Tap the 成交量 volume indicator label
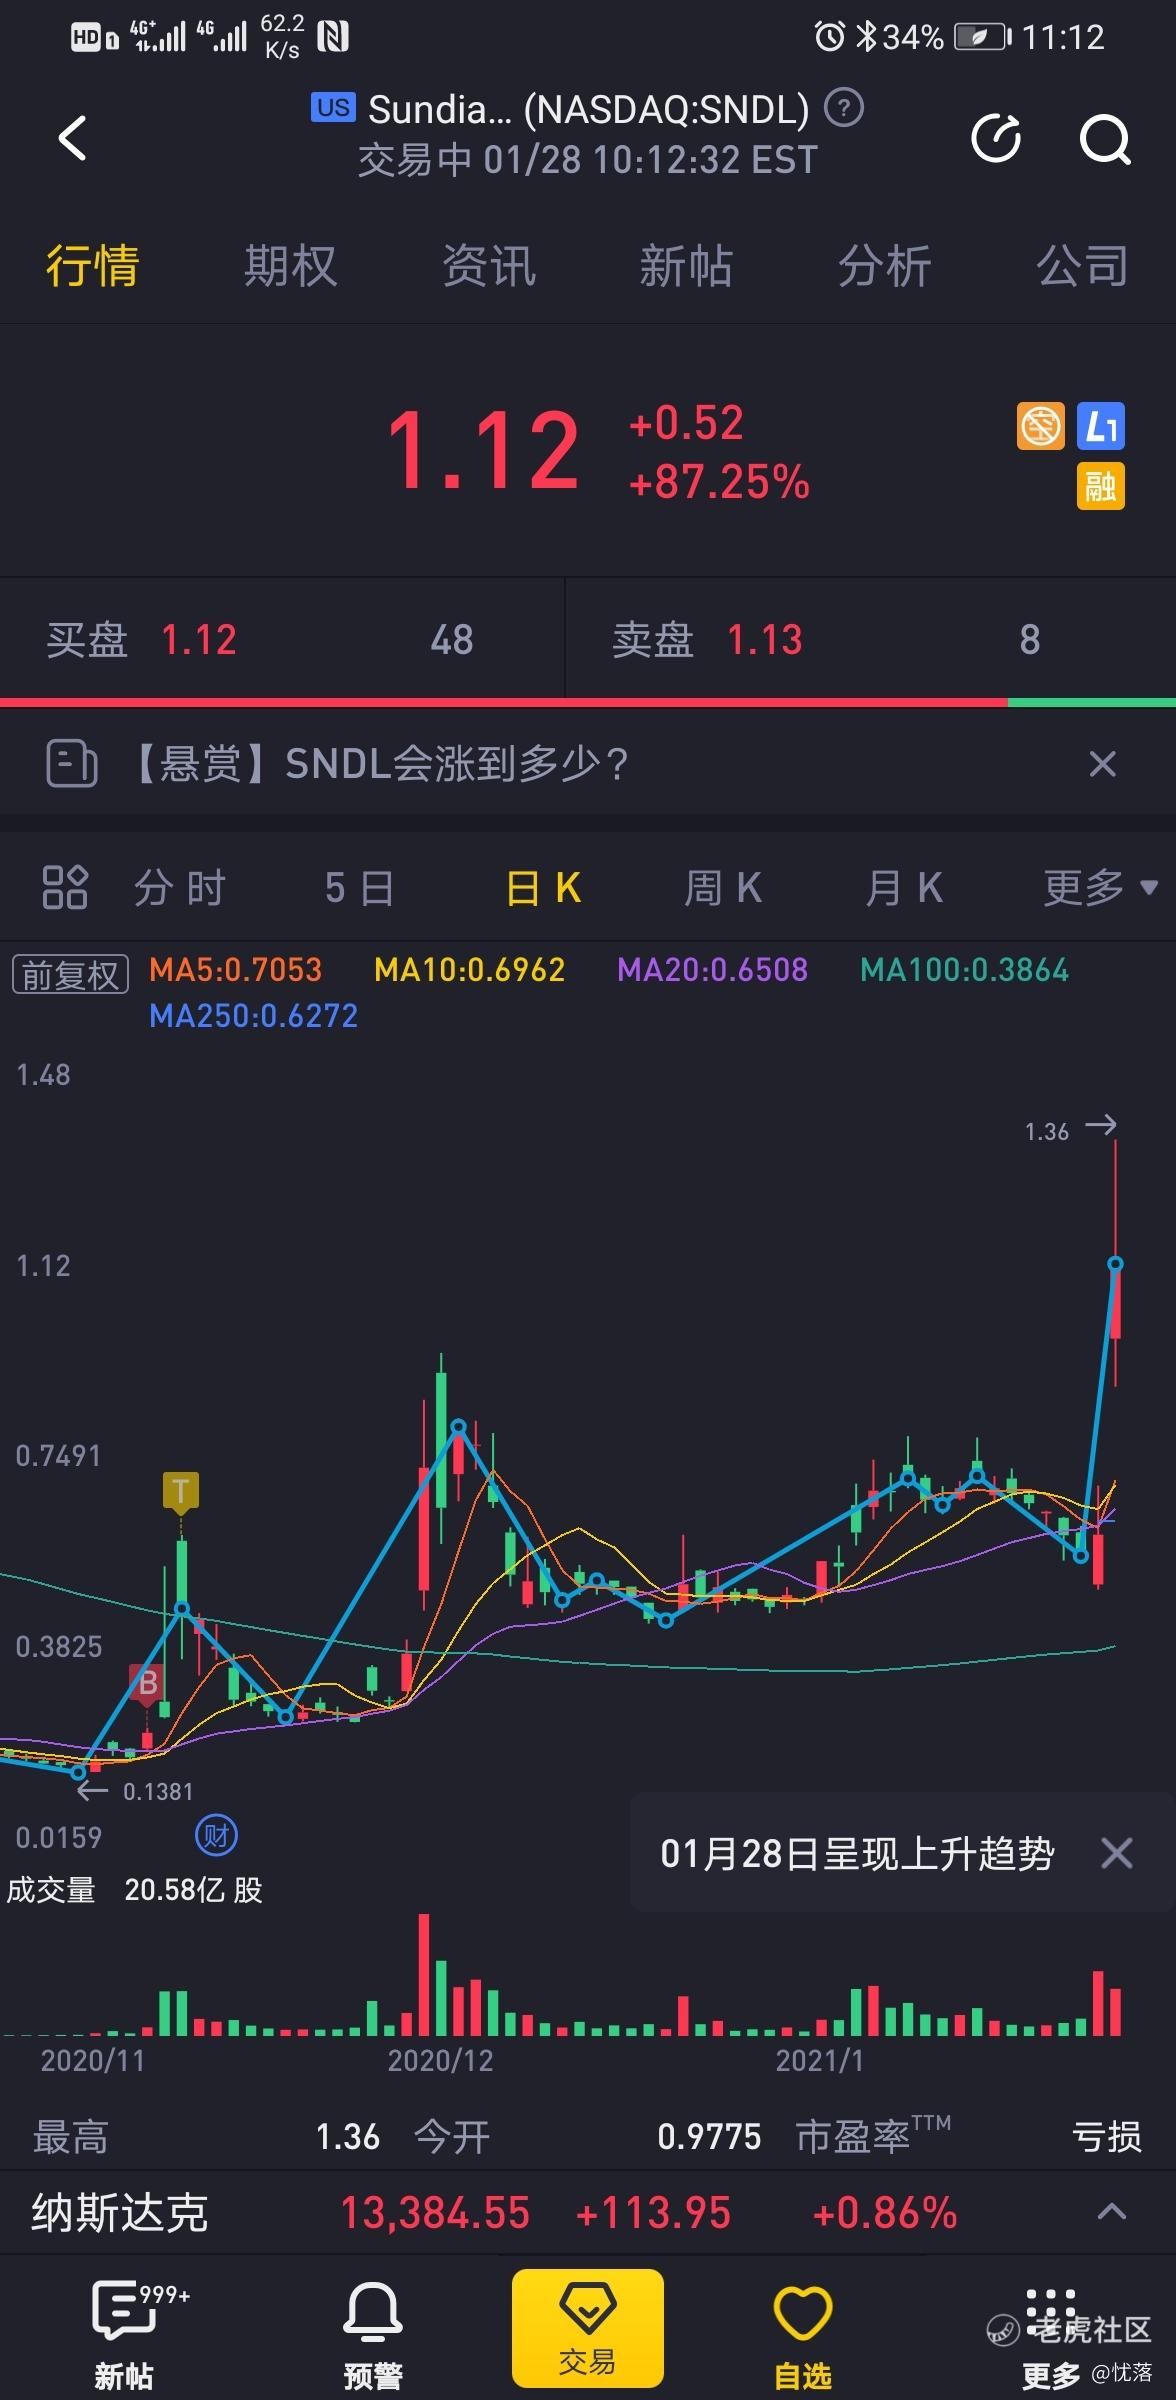The width and height of the screenshot is (1176, 2400). click(x=51, y=1890)
